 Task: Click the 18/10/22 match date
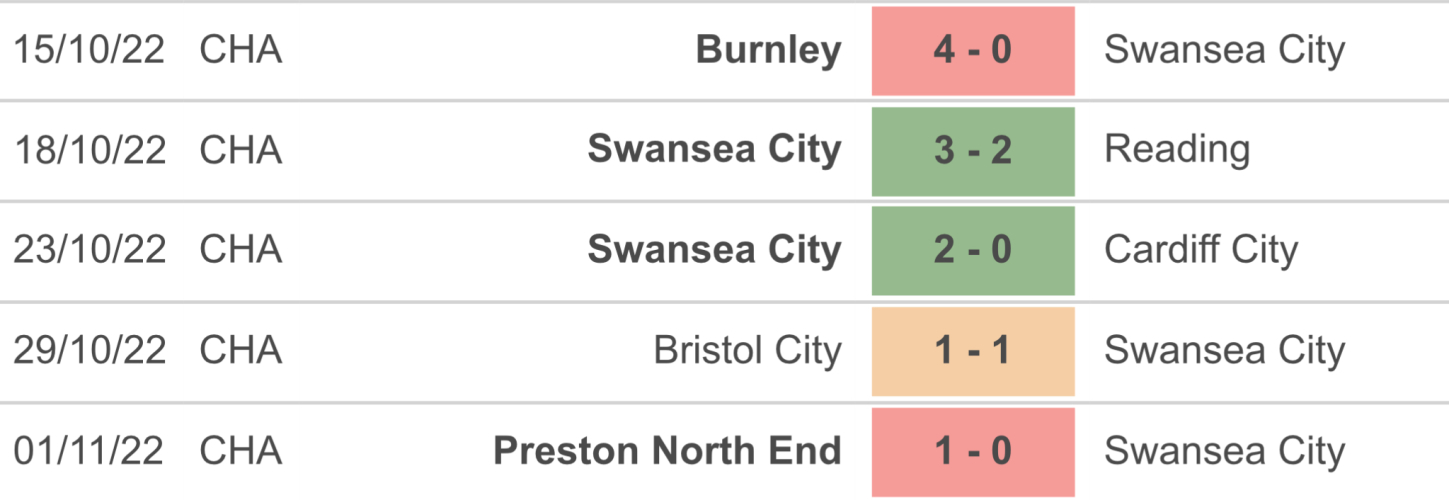click(89, 150)
